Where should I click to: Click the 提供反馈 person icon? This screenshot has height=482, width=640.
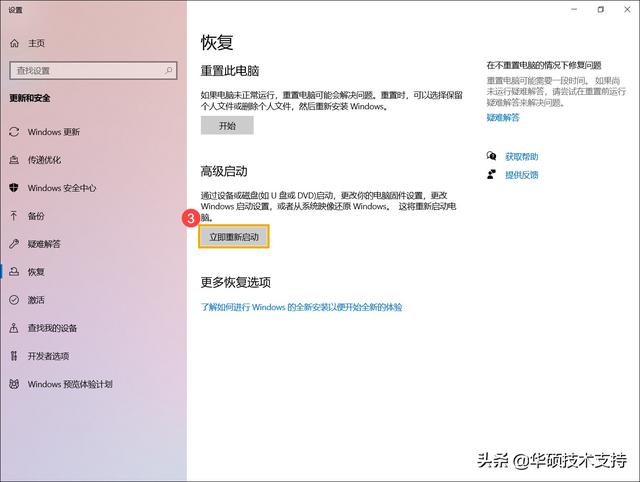pos(491,175)
